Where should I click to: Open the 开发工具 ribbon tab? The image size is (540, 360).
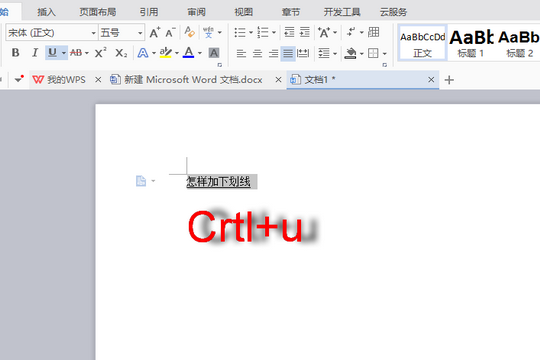(342, 12)
